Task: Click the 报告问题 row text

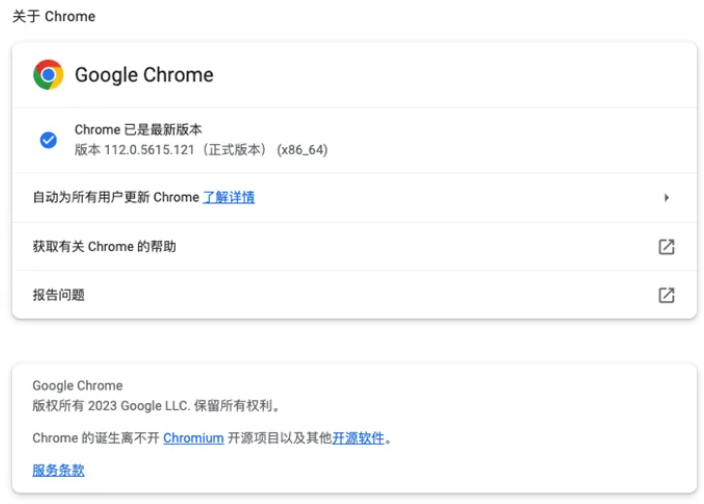Action: click(58, 295)
